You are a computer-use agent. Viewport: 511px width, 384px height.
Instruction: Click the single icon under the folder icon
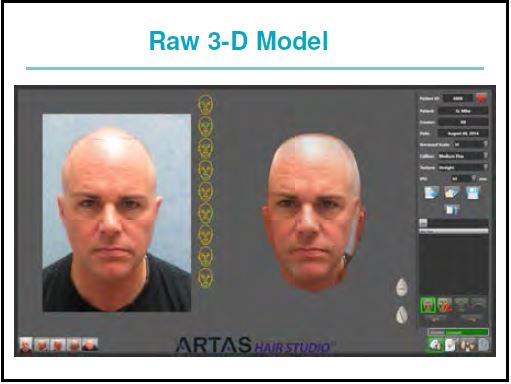pos(452,210)
